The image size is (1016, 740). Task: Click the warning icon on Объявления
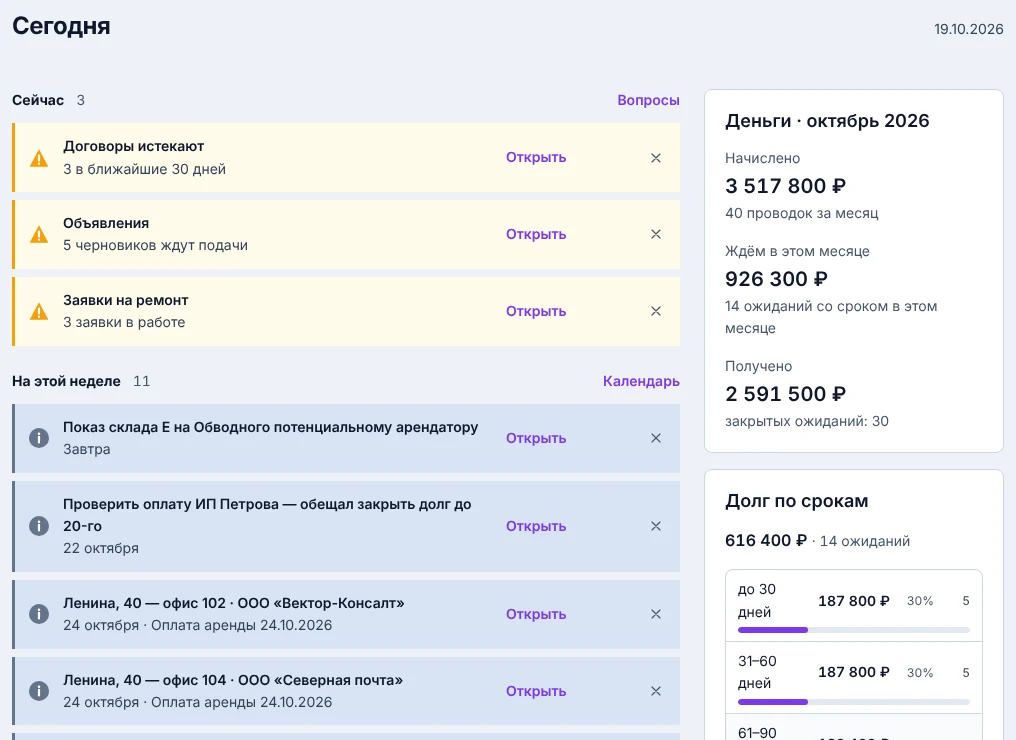tap(39, 234)
